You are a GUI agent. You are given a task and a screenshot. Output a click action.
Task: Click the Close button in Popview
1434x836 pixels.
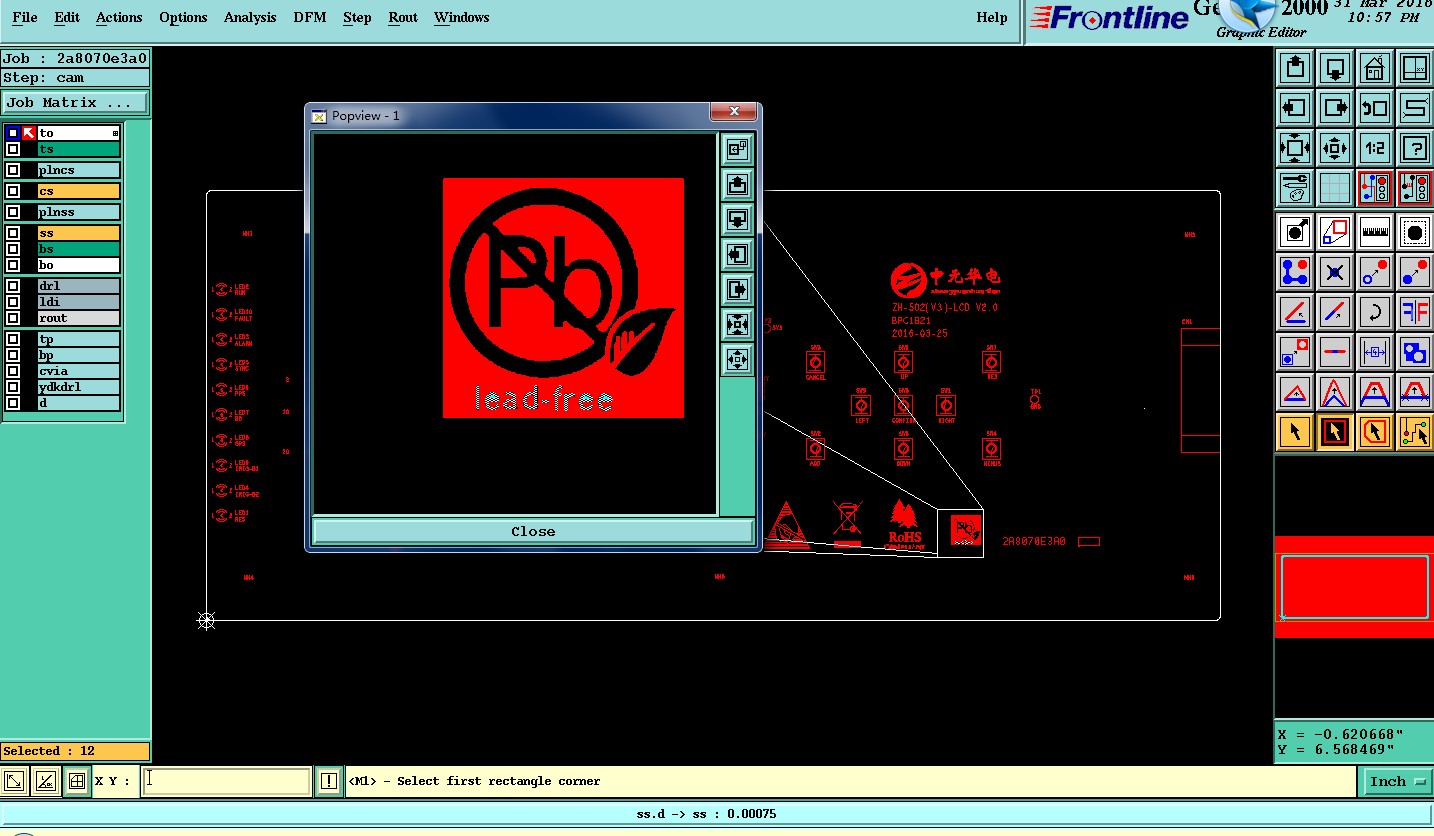pos(533,531)
